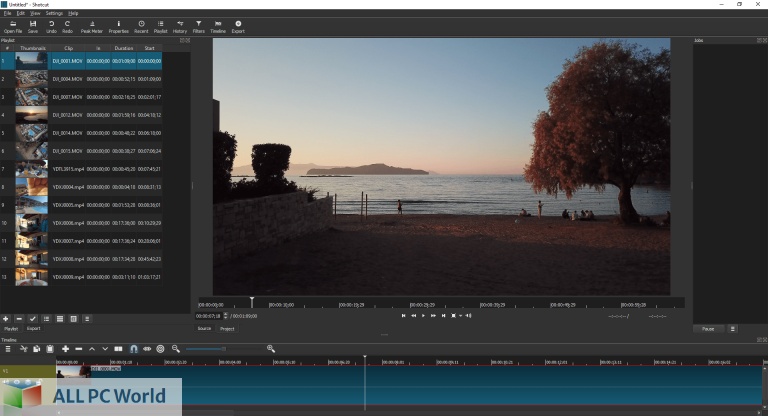Viewport: 768px width, 416px height.
Task: Open the playlist menu button
Action: pos(86,319)
